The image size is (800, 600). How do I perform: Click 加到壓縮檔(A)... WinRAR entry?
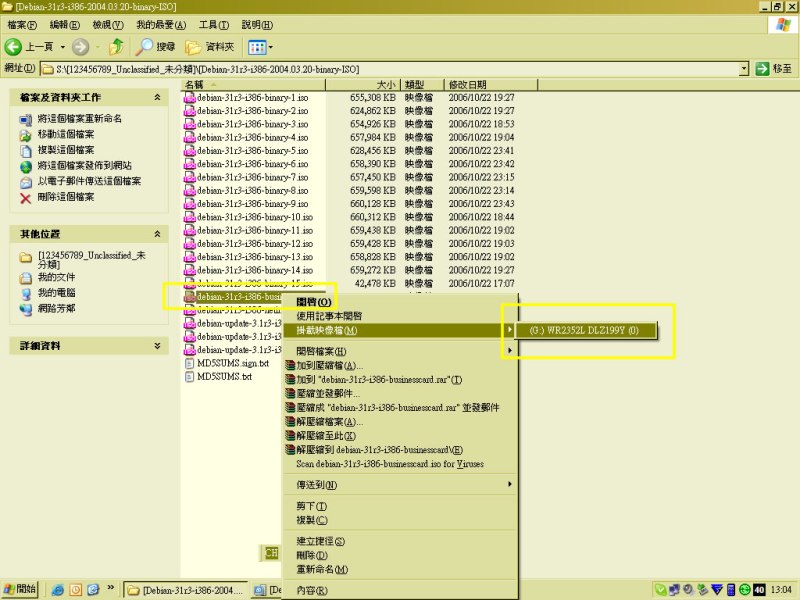[x=401, y=365]
